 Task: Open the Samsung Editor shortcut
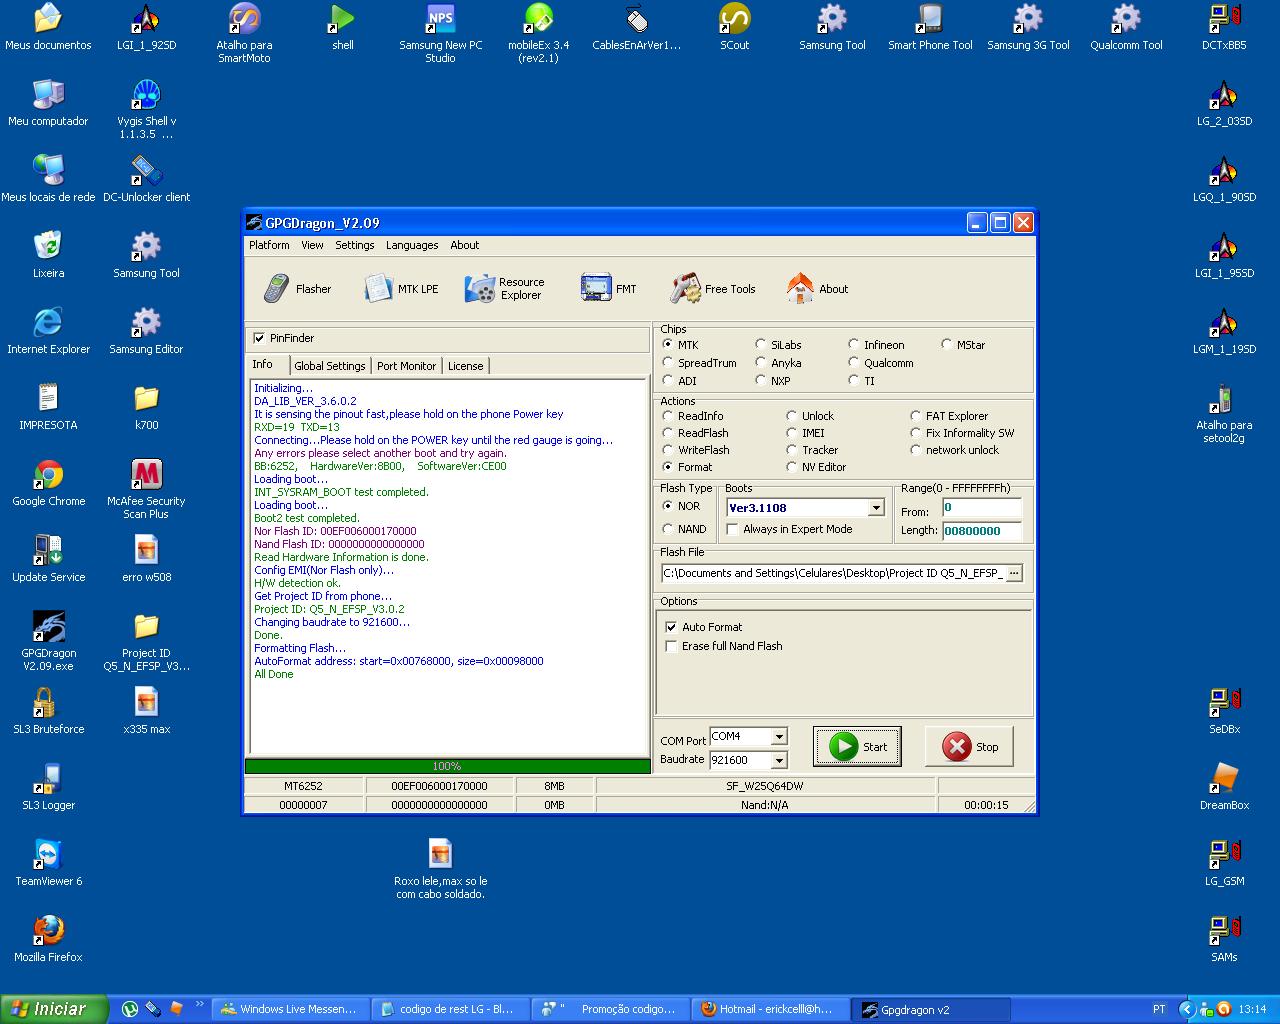click(x=146, y=331)
